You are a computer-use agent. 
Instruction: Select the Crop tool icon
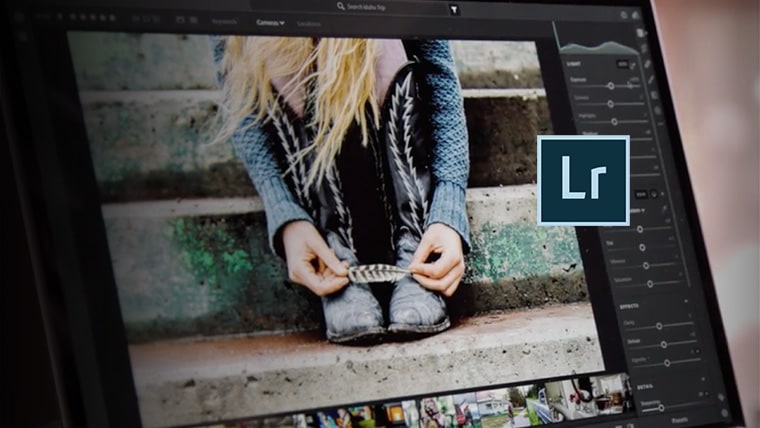pos(645,48)
